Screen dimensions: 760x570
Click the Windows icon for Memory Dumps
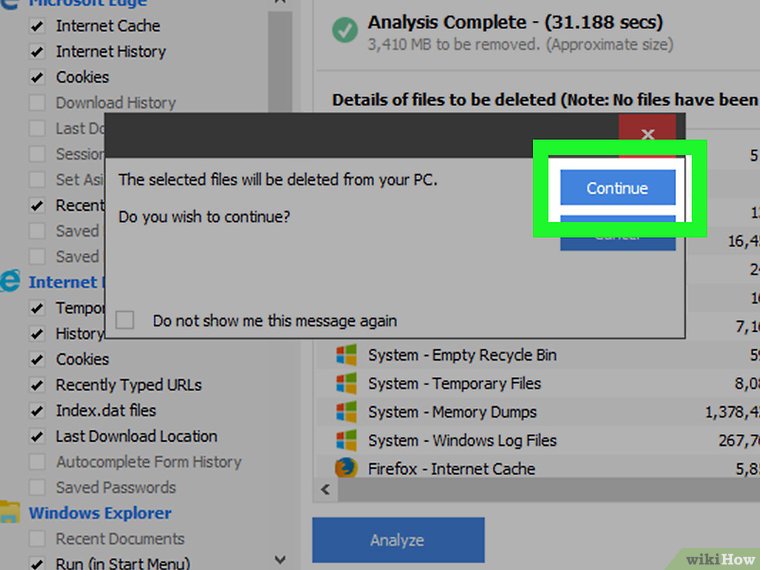(x=347, y=412)
